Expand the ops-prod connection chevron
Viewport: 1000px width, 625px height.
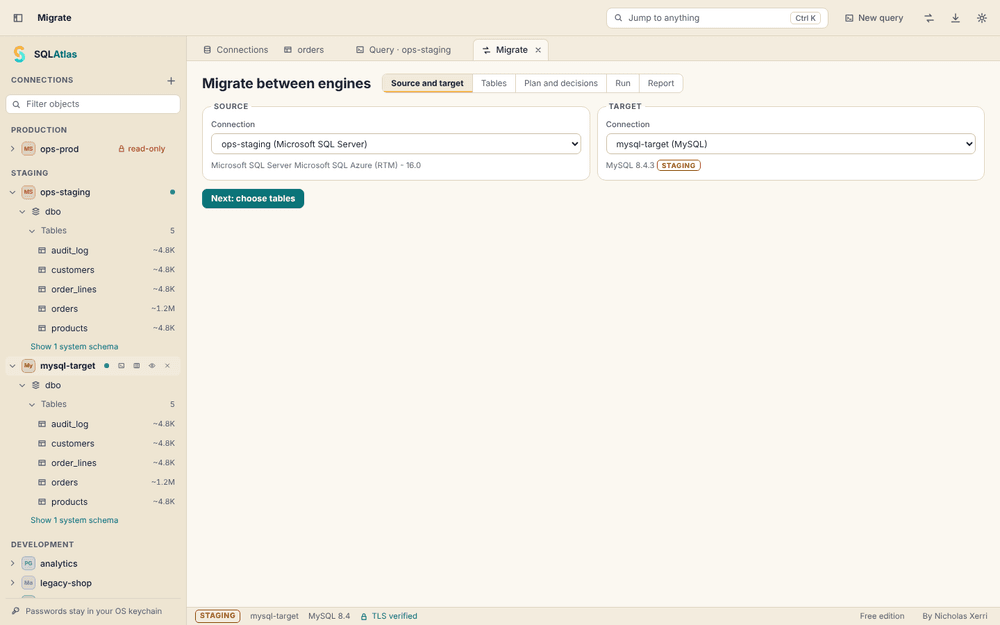point(12,149)
